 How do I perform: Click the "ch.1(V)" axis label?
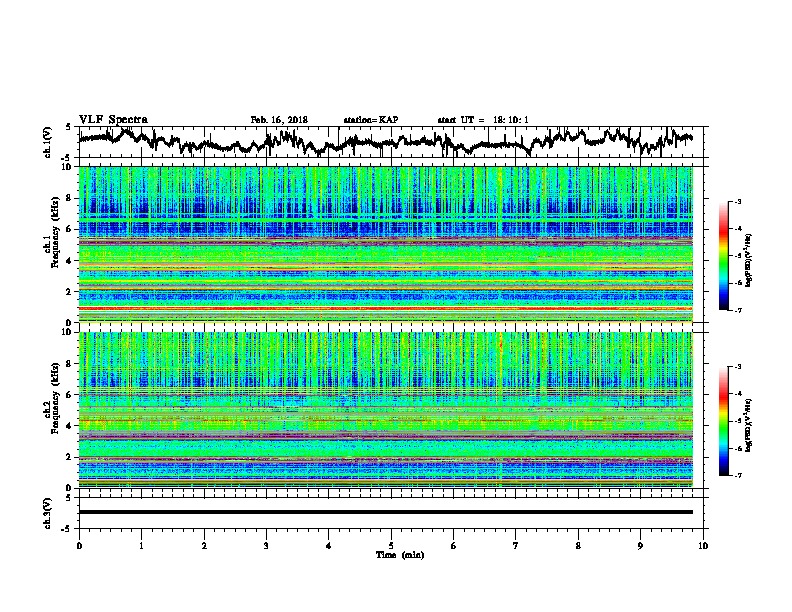coord(48,141)
